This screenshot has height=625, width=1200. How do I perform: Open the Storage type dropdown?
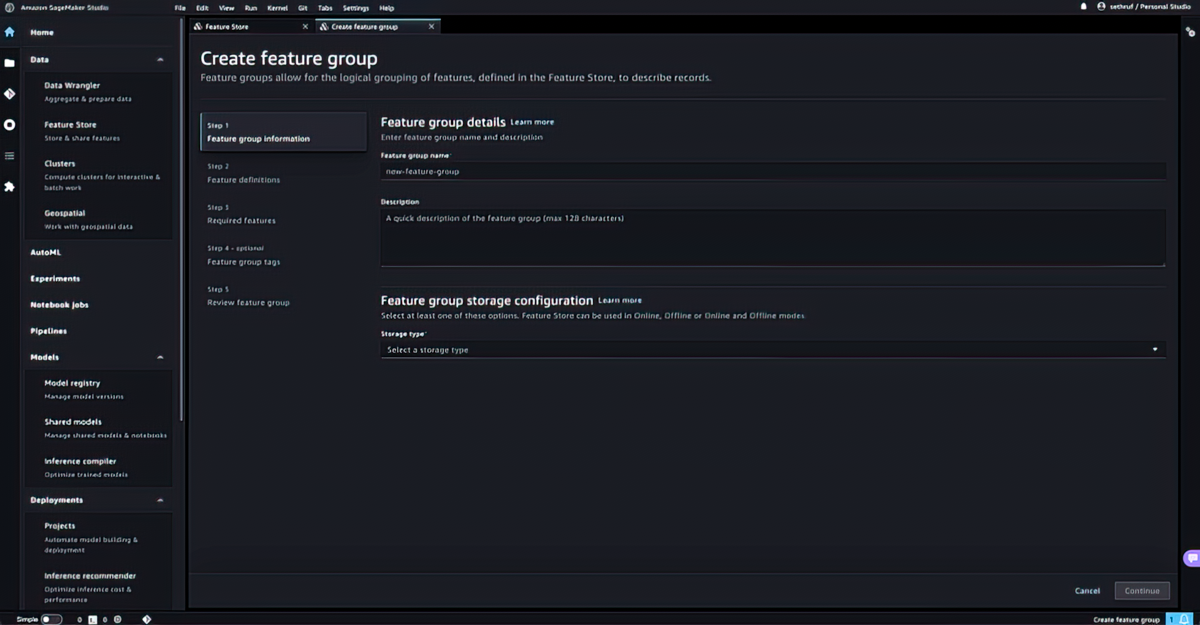point(770,349)
